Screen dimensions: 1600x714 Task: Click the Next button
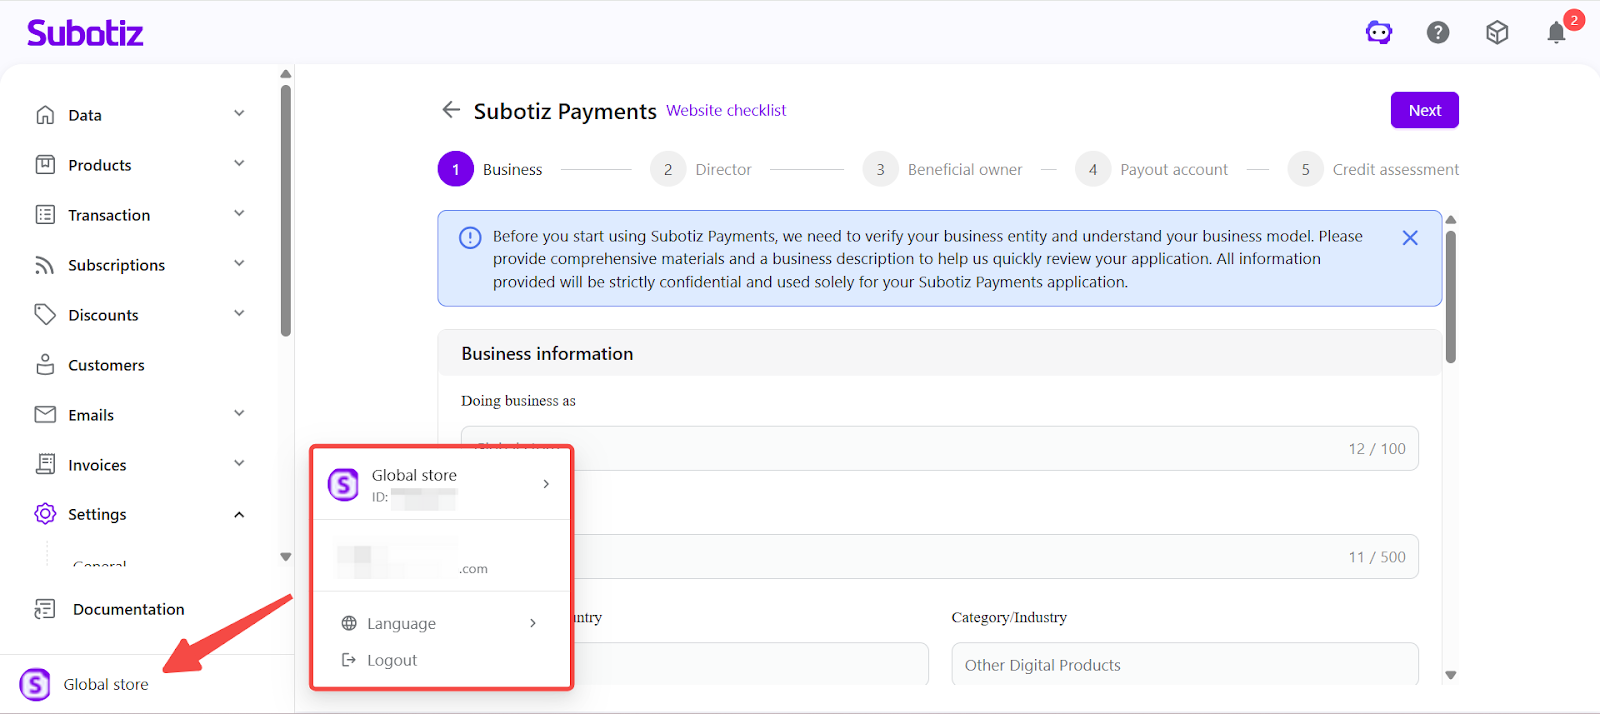(1424, 110)
